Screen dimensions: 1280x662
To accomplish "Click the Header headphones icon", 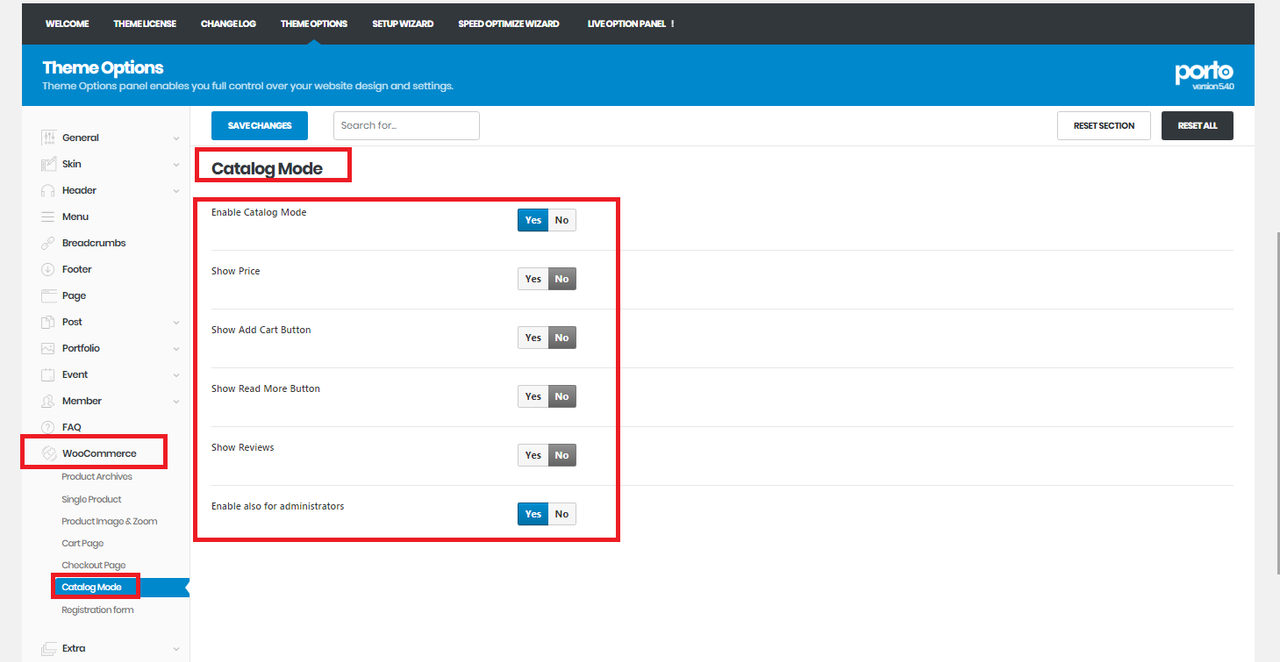I will point(48,190).
